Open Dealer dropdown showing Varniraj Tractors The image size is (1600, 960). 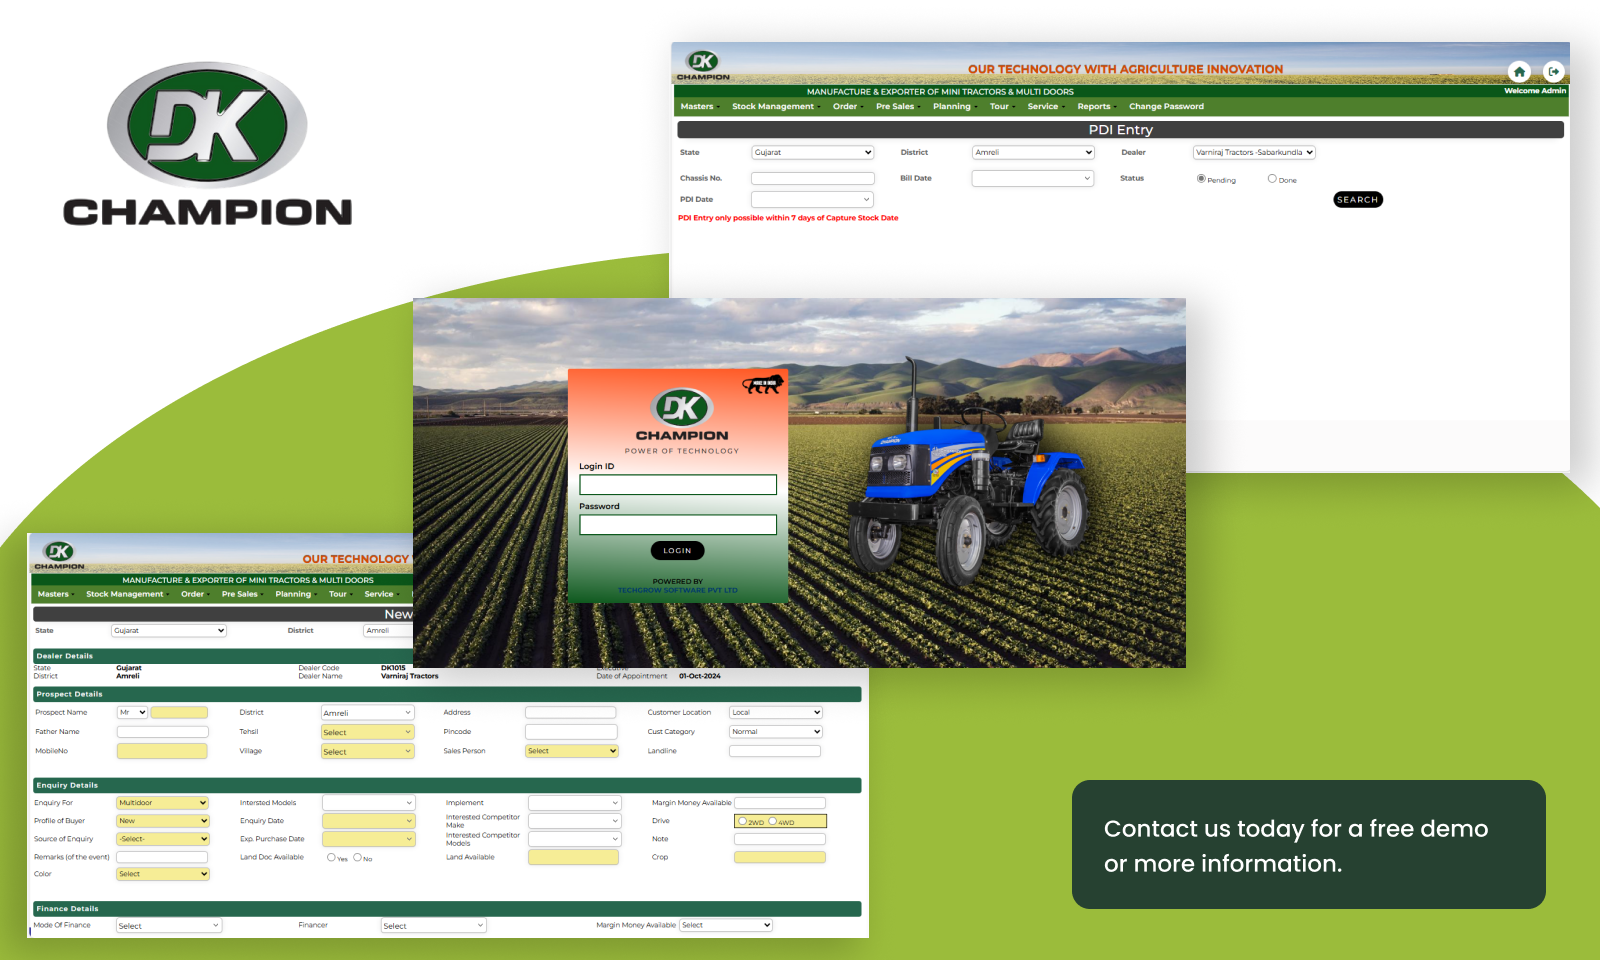[x=1254, y=153]
